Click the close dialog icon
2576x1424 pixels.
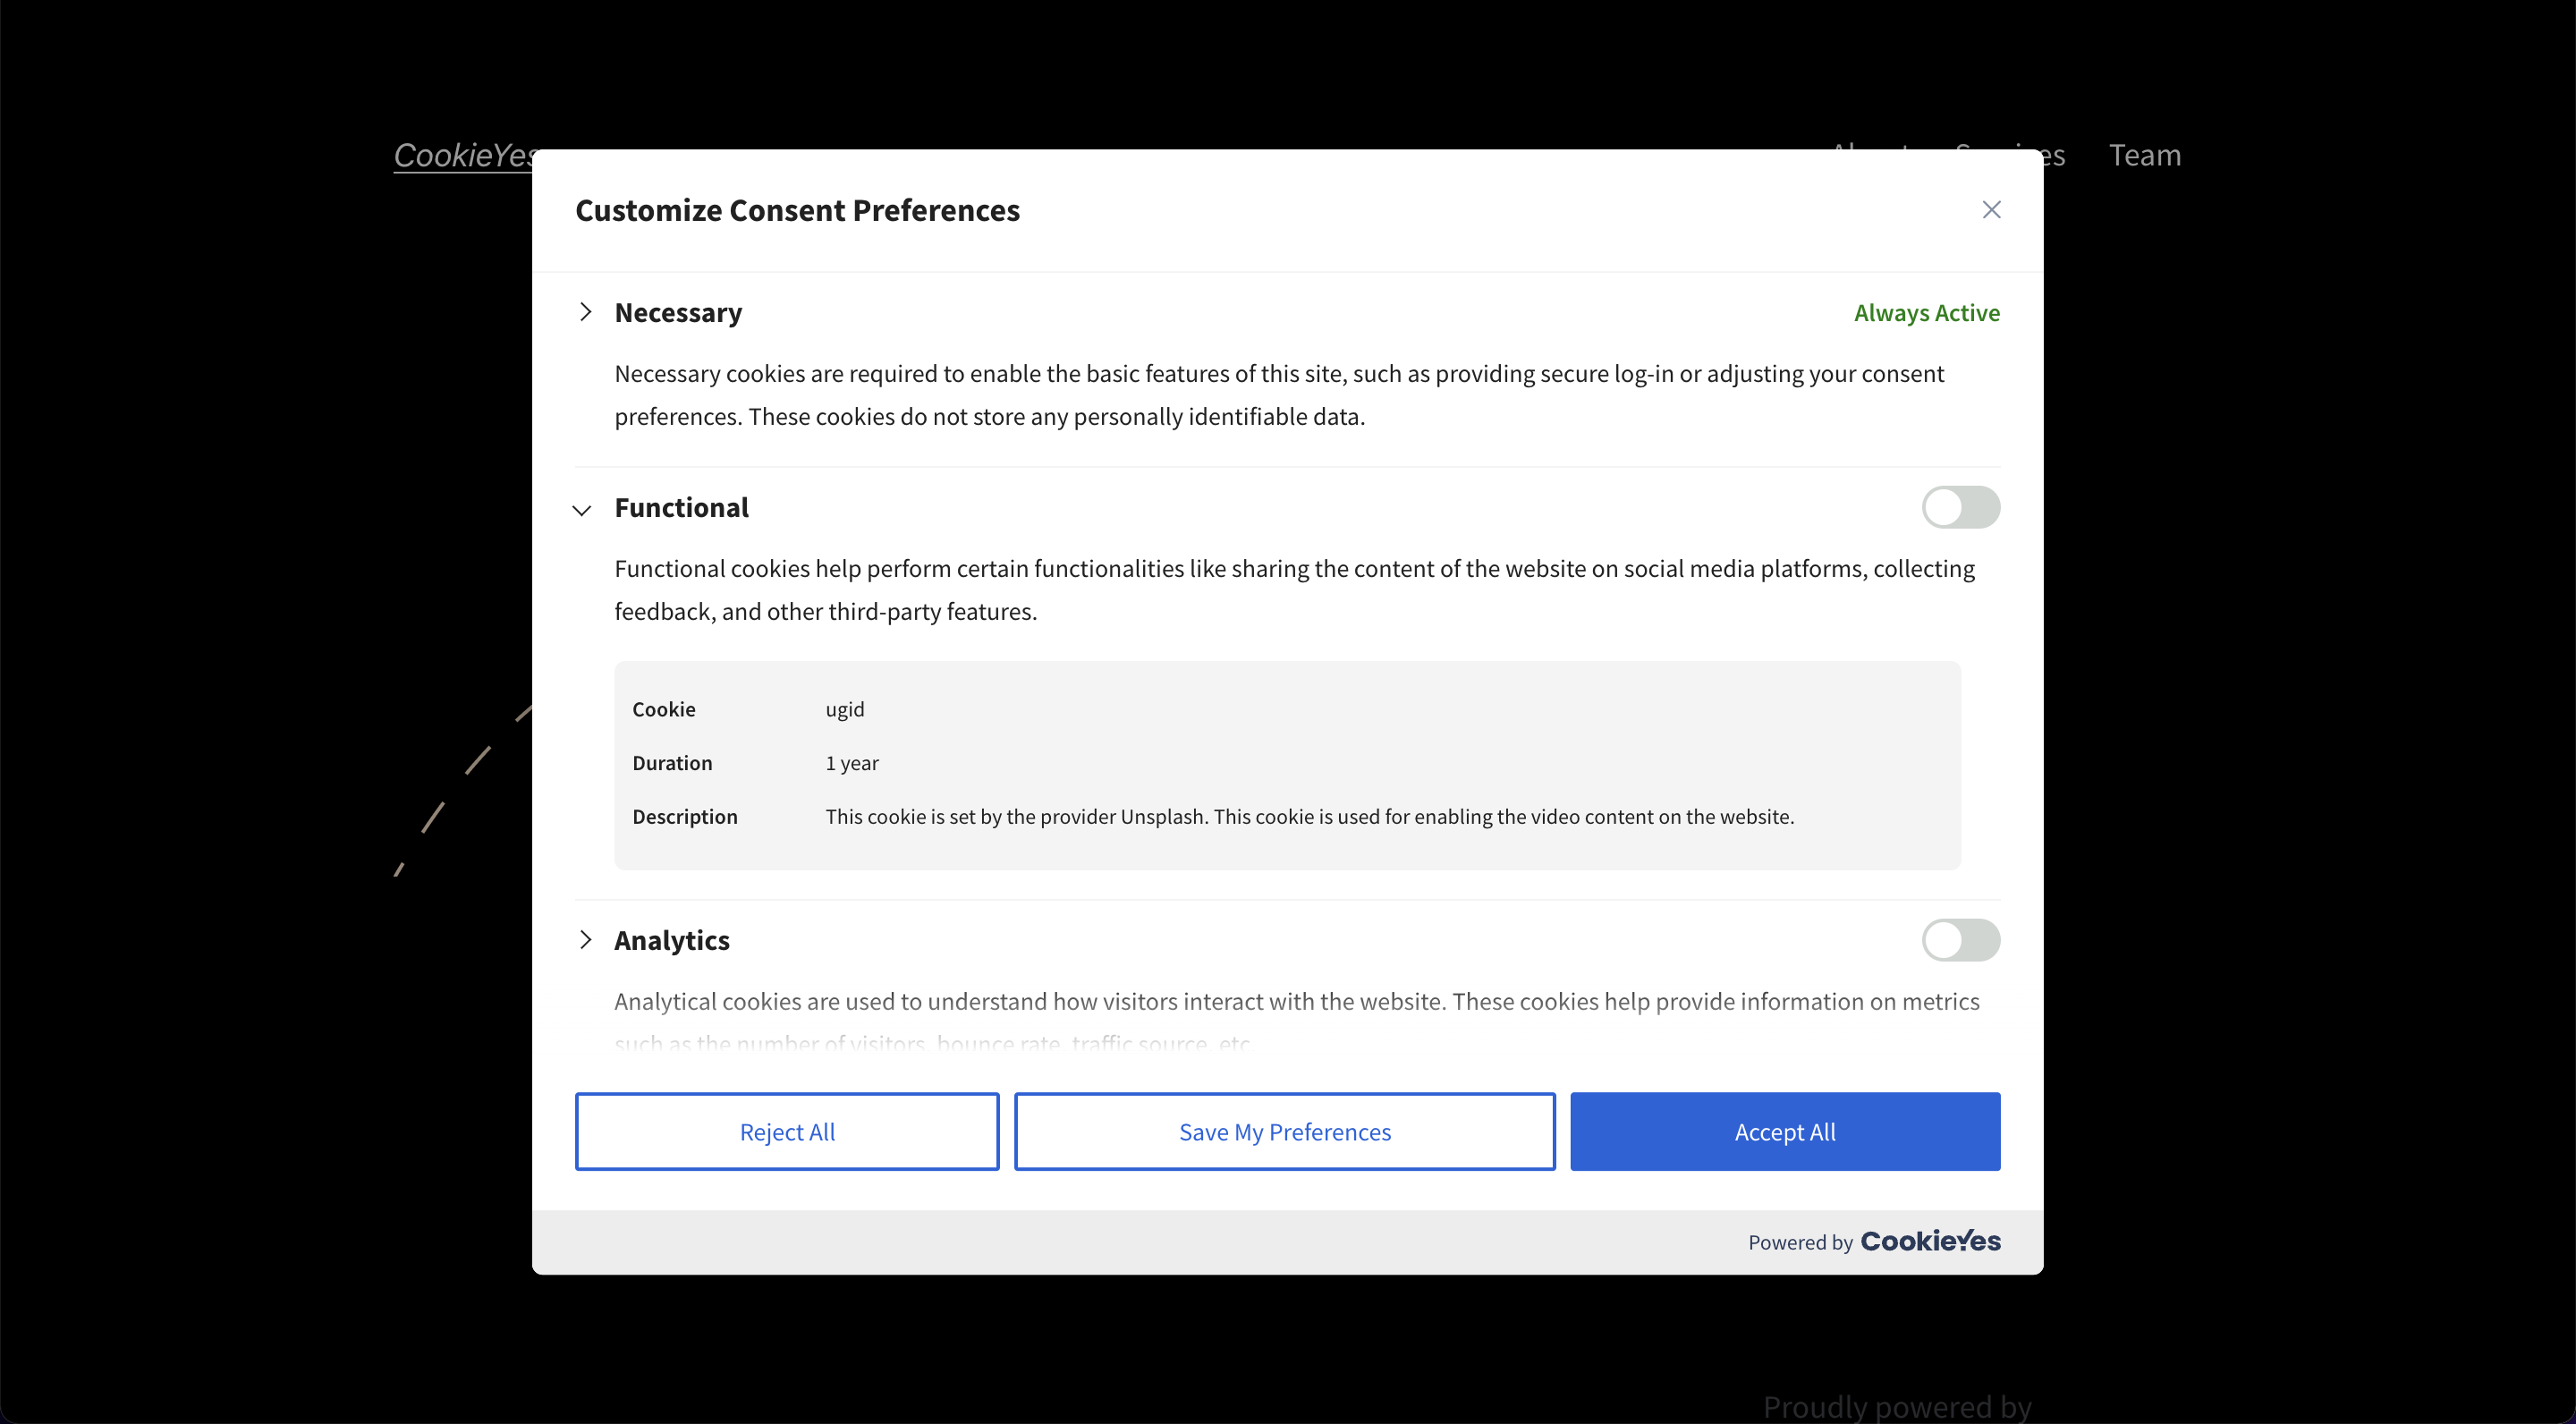pos(1992,210)
